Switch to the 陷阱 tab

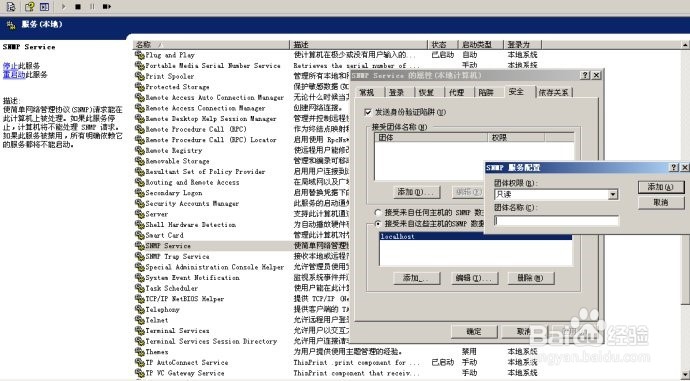(x=486, y=92)
